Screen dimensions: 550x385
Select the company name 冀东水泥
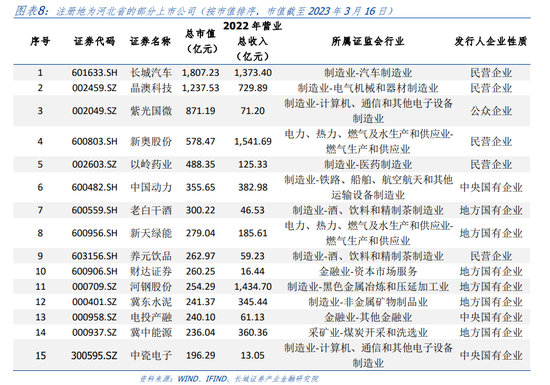151,302
